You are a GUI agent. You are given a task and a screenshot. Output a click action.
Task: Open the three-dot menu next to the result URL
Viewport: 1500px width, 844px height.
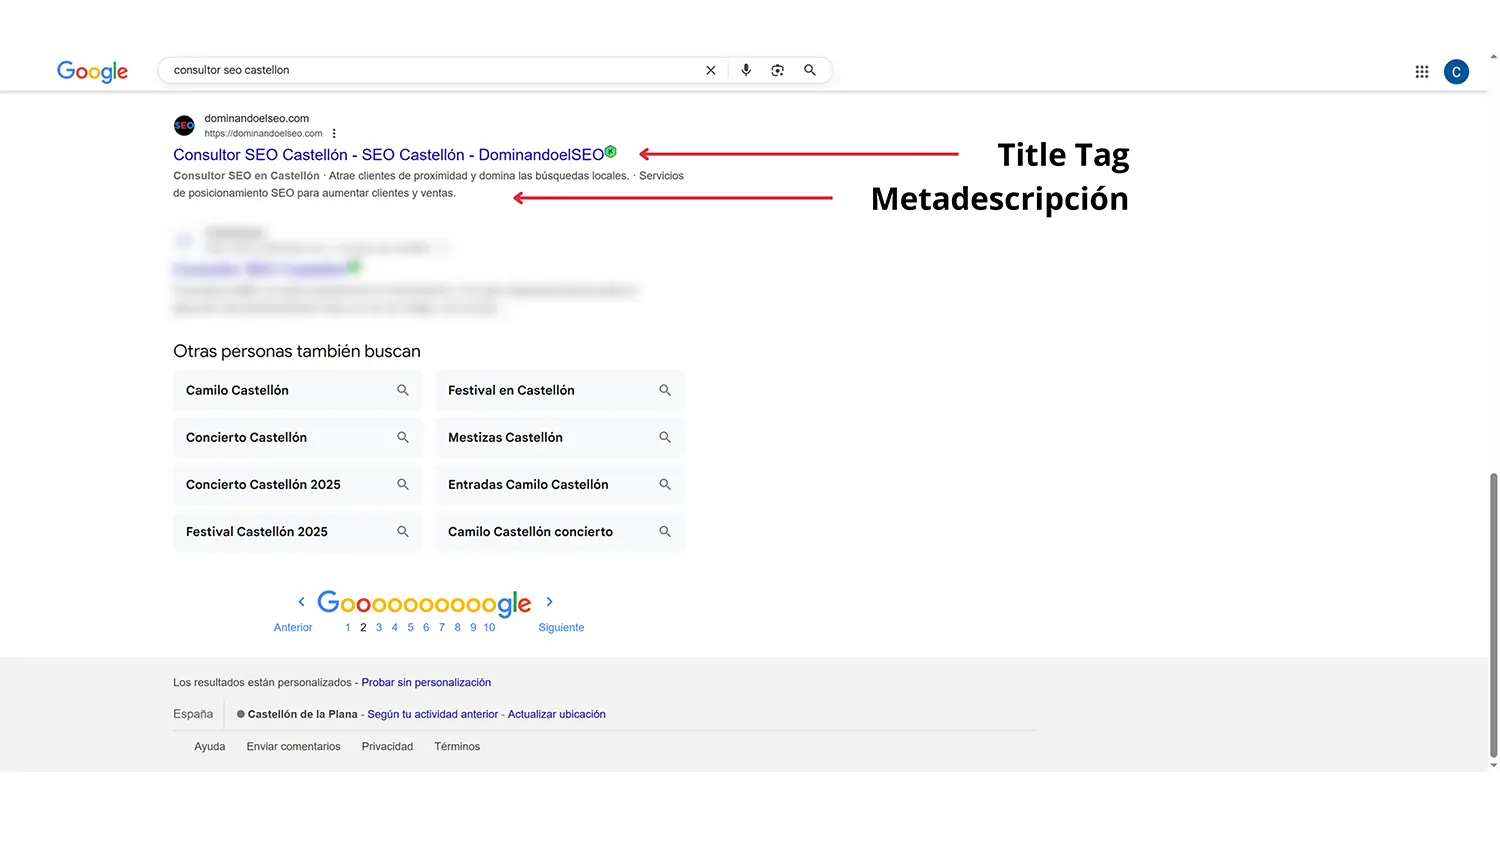point(334,133)
